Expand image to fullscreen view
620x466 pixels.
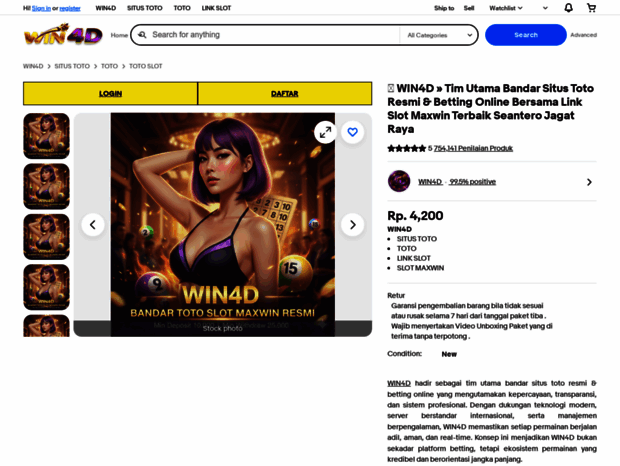[325, 132]
